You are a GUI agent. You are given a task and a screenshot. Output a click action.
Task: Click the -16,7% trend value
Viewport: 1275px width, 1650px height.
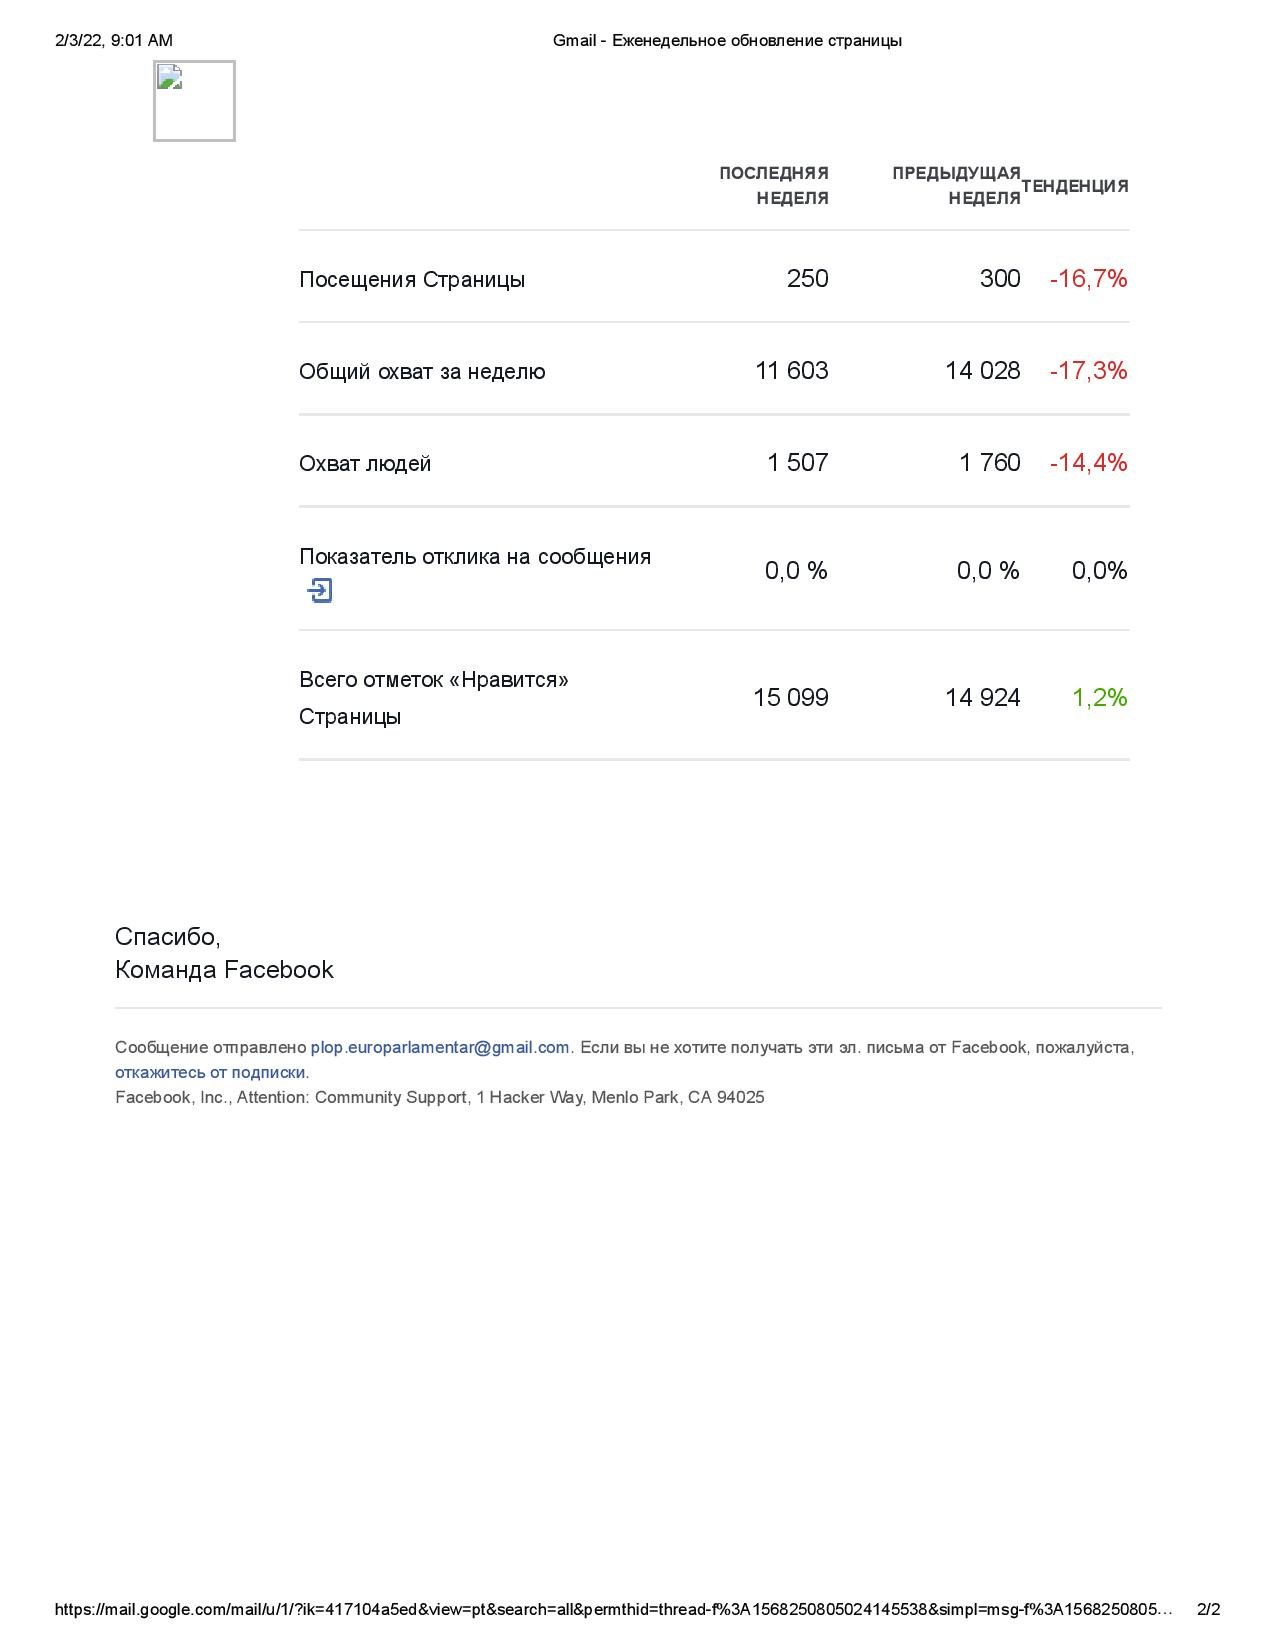click(x=1089, y=278)
